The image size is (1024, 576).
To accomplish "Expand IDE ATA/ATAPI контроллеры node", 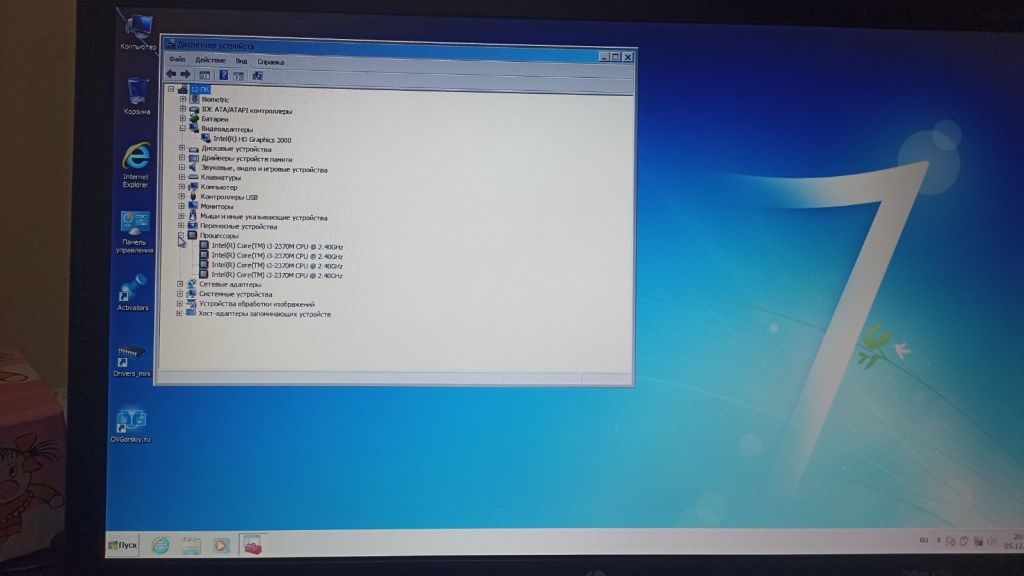I will (183, 109).
